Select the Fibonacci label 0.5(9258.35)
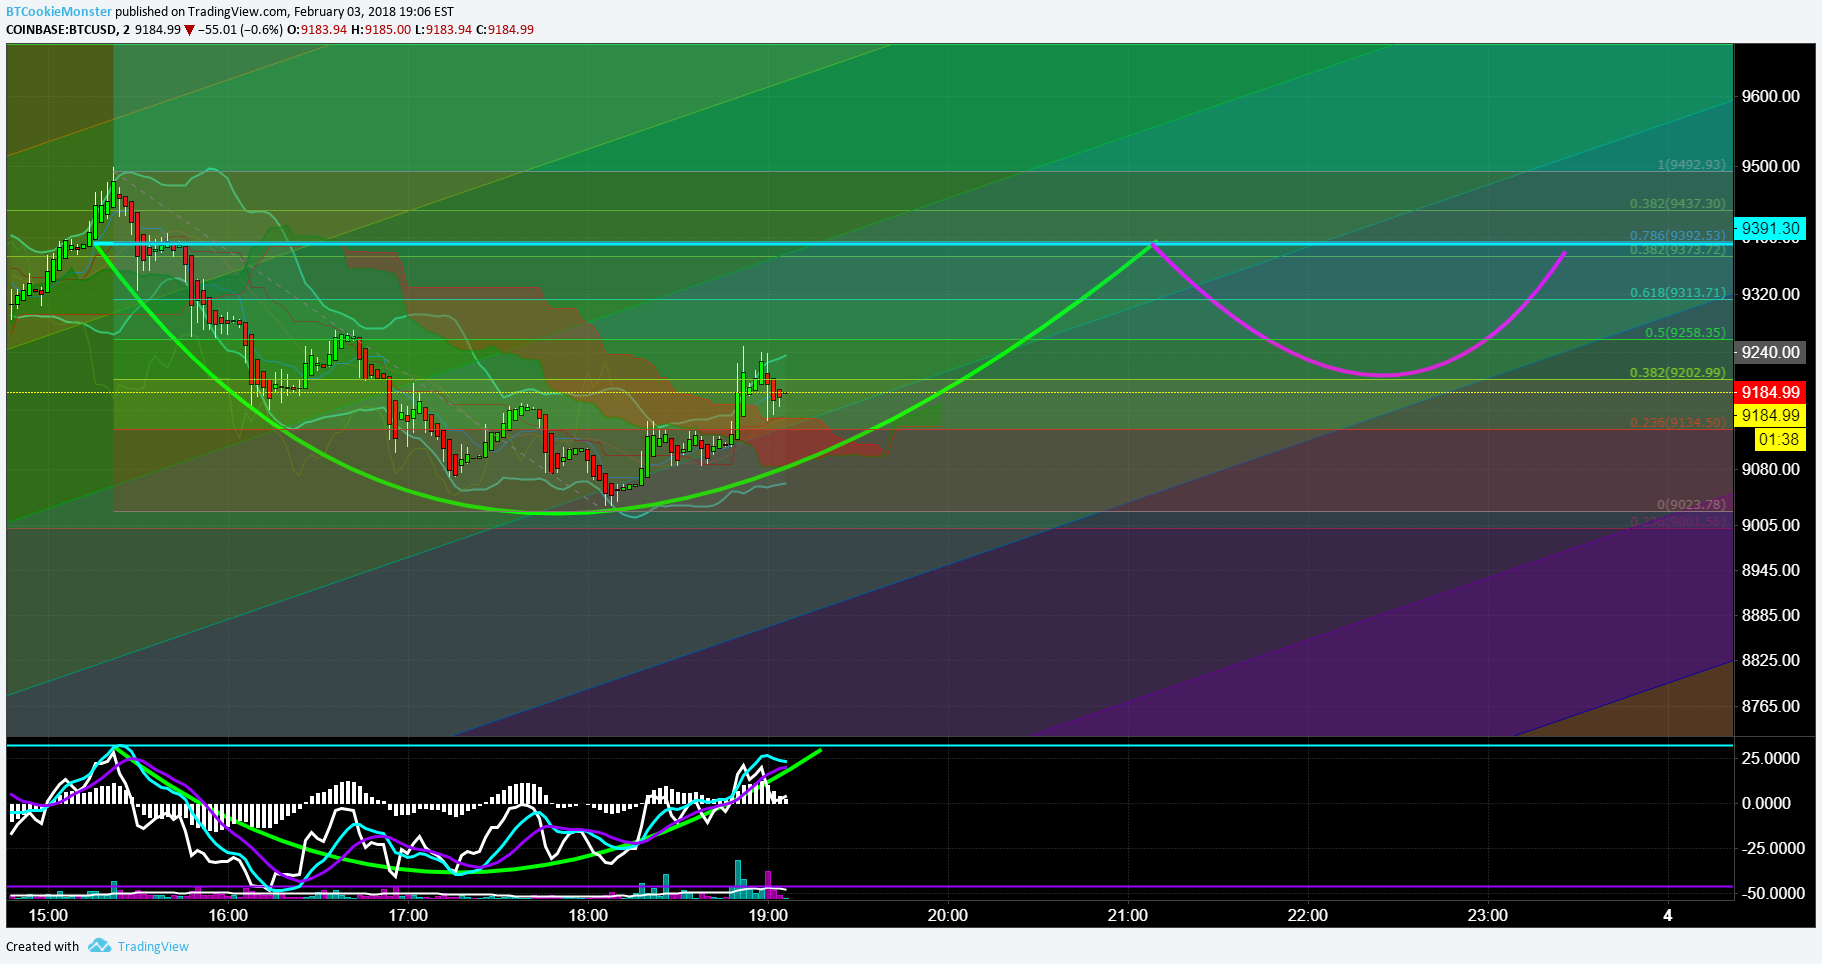 pyautogui.click(x=1686, y=332)
